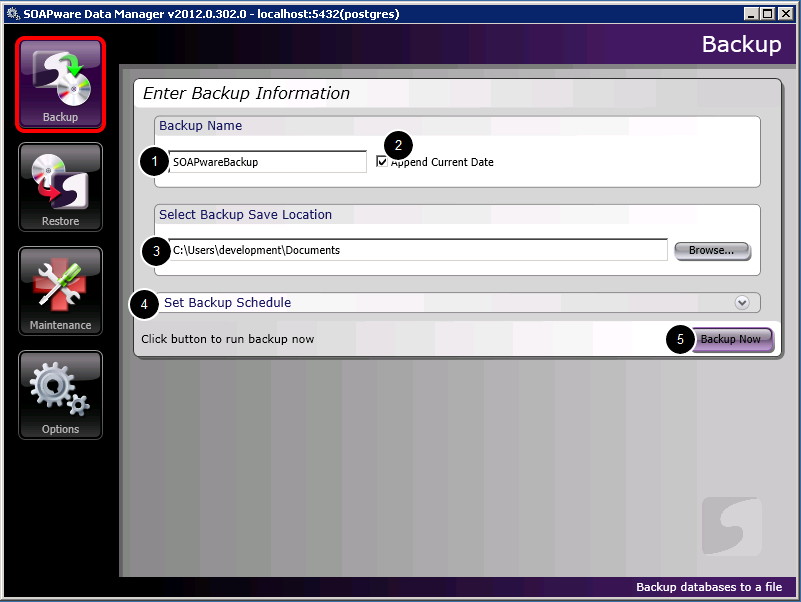Click the application icon in title bar
Screen dimensions: 801x602
12,13
